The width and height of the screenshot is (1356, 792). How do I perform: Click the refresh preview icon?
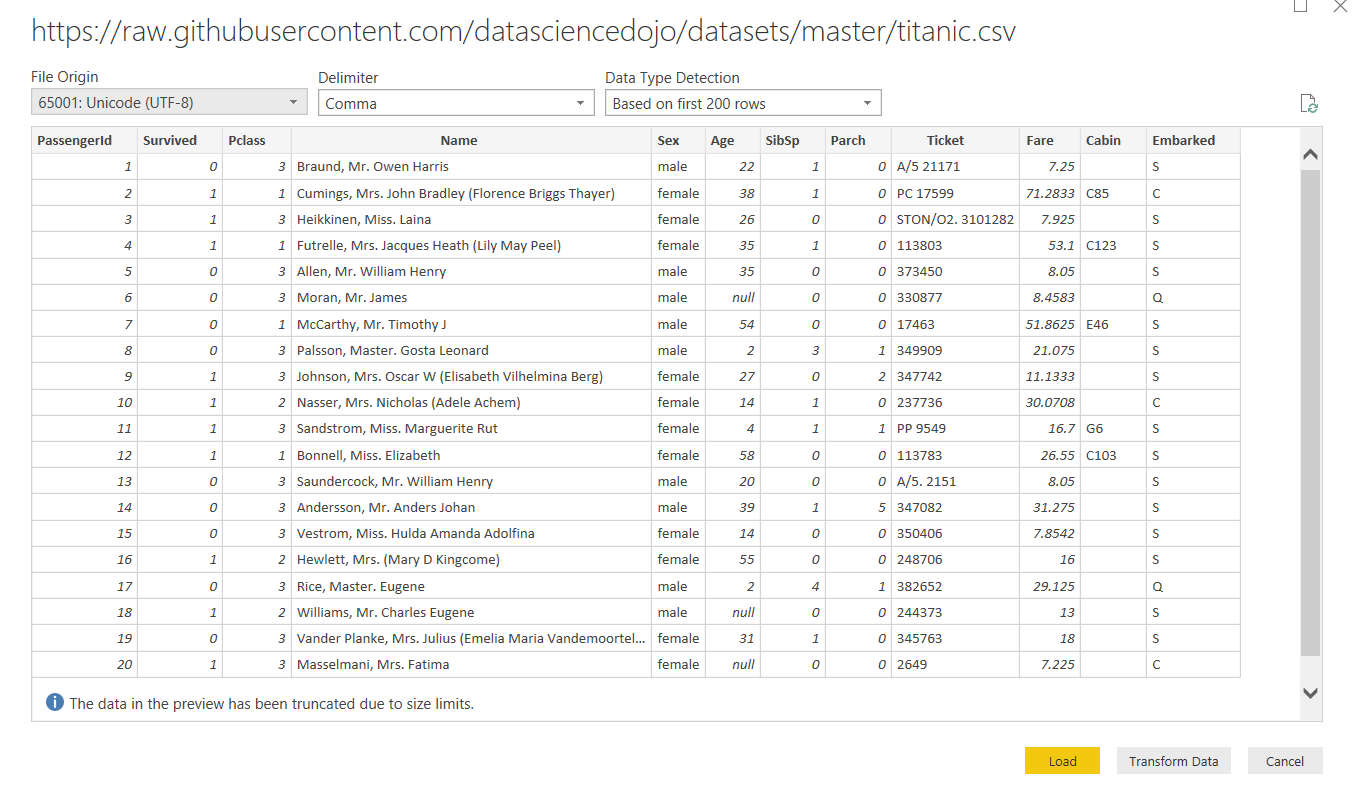[1308, 104]
